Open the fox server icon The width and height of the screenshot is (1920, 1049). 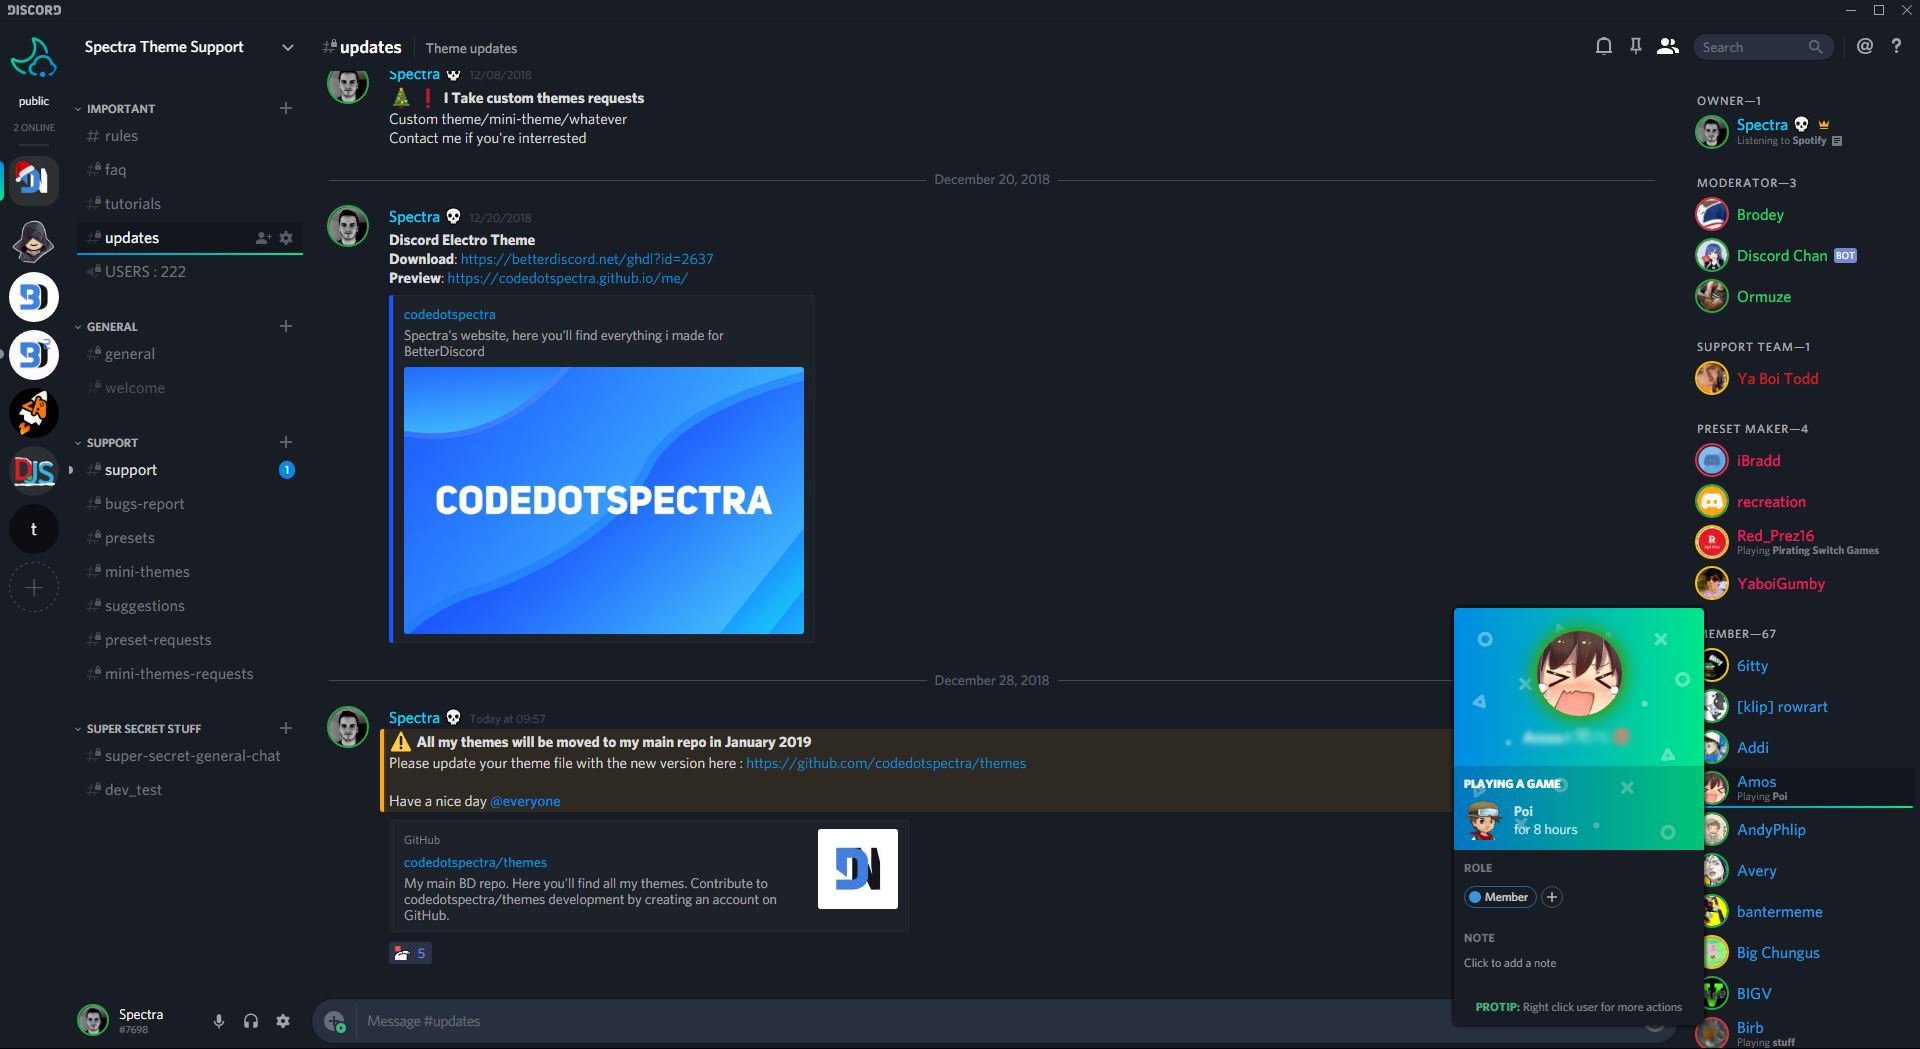(x=34, y=413)
